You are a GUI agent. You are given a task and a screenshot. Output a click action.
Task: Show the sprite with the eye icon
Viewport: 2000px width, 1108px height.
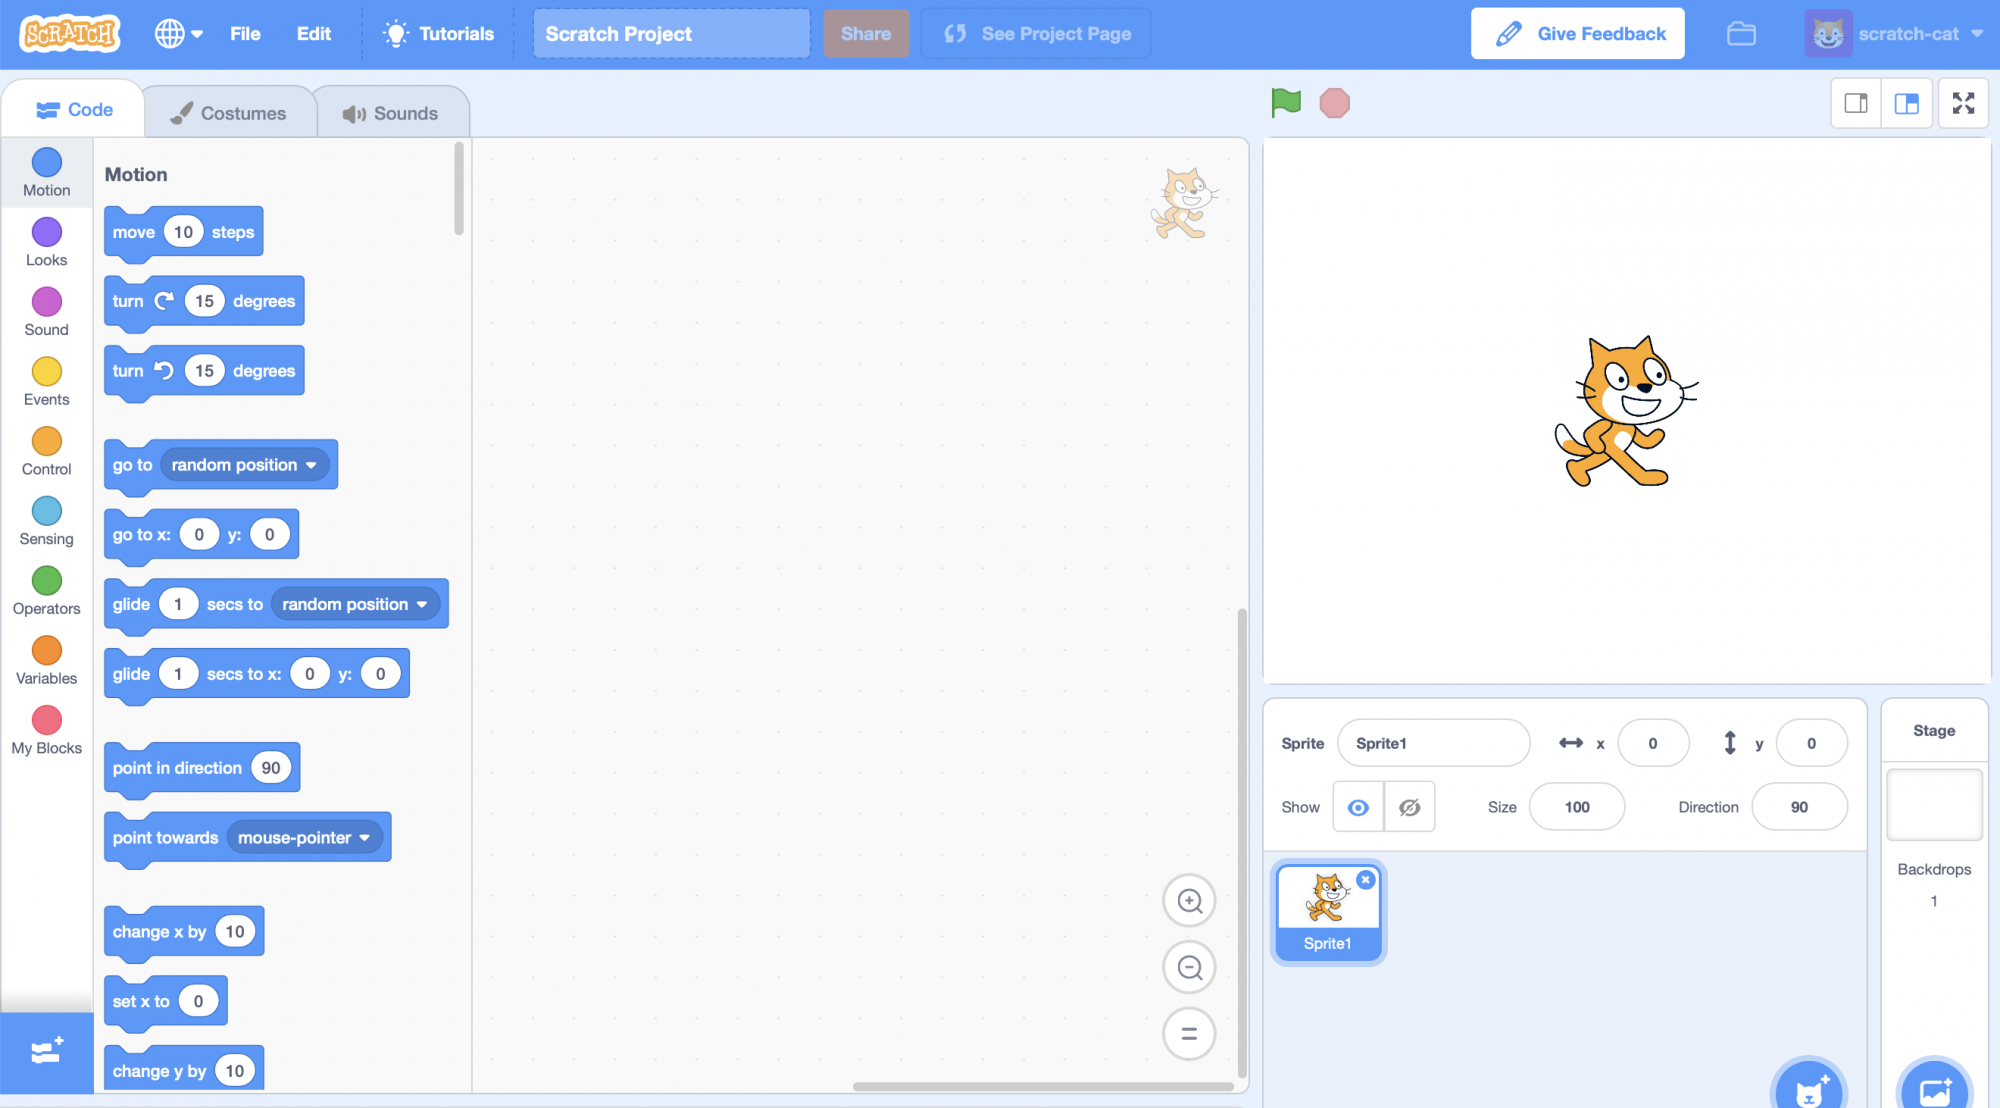(x=1358, y=807)
